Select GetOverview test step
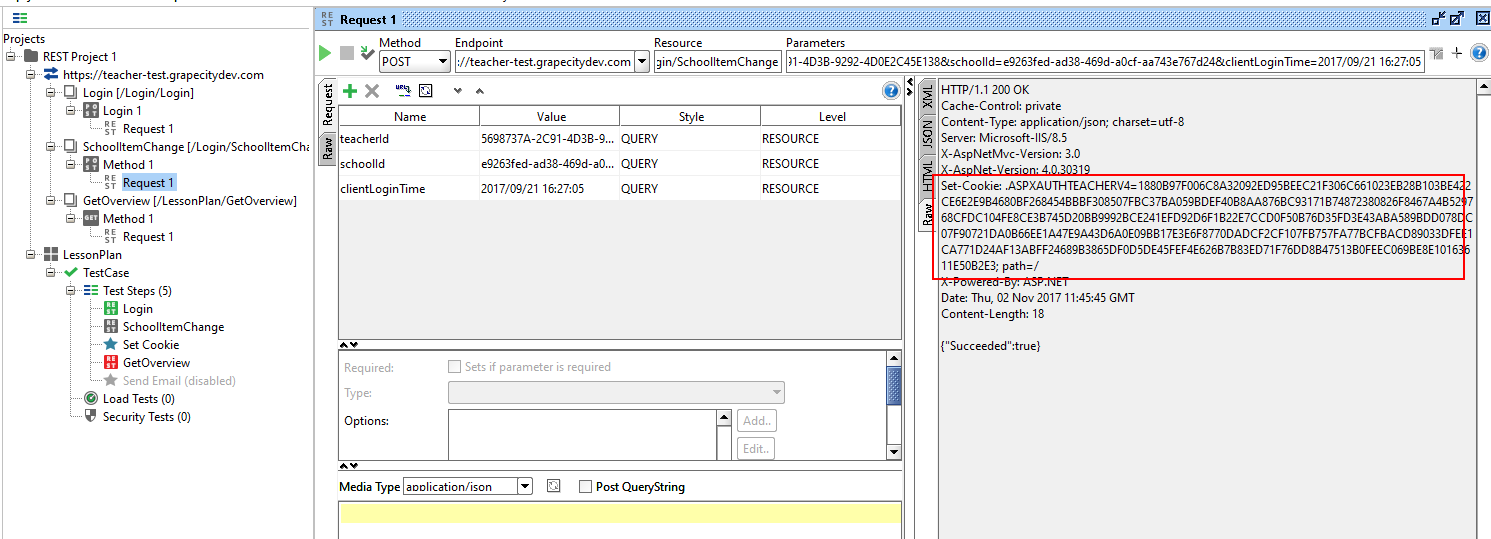The image size is (1491, 539). (155, 363)
